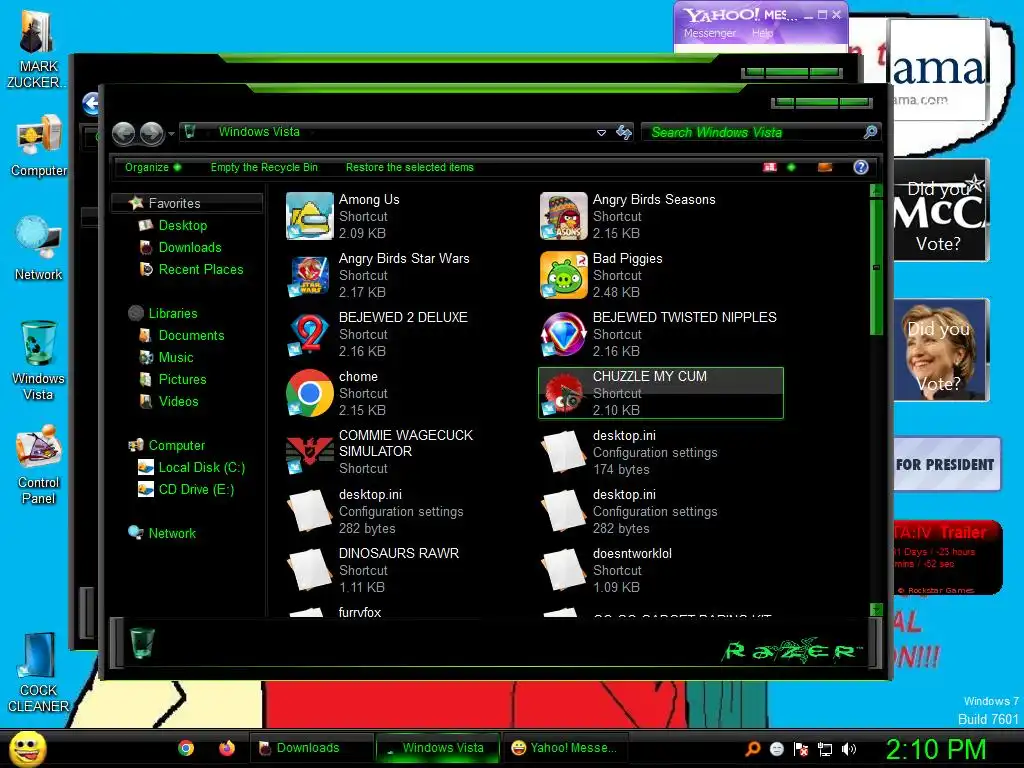This screenshot has height=768, width=1024.
Task: Select the COMMIE WAGECUCK SIMULATOR icon
Action: [x=310, y=452]
